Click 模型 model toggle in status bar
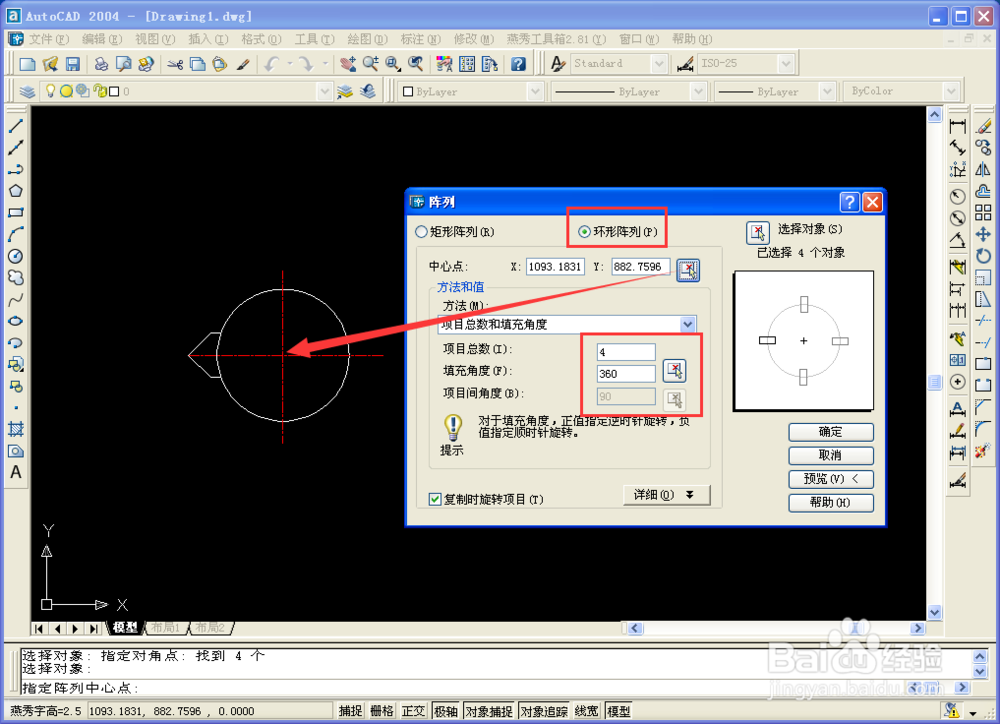This screenshot has width=1000, height=724. coord(618,711)
